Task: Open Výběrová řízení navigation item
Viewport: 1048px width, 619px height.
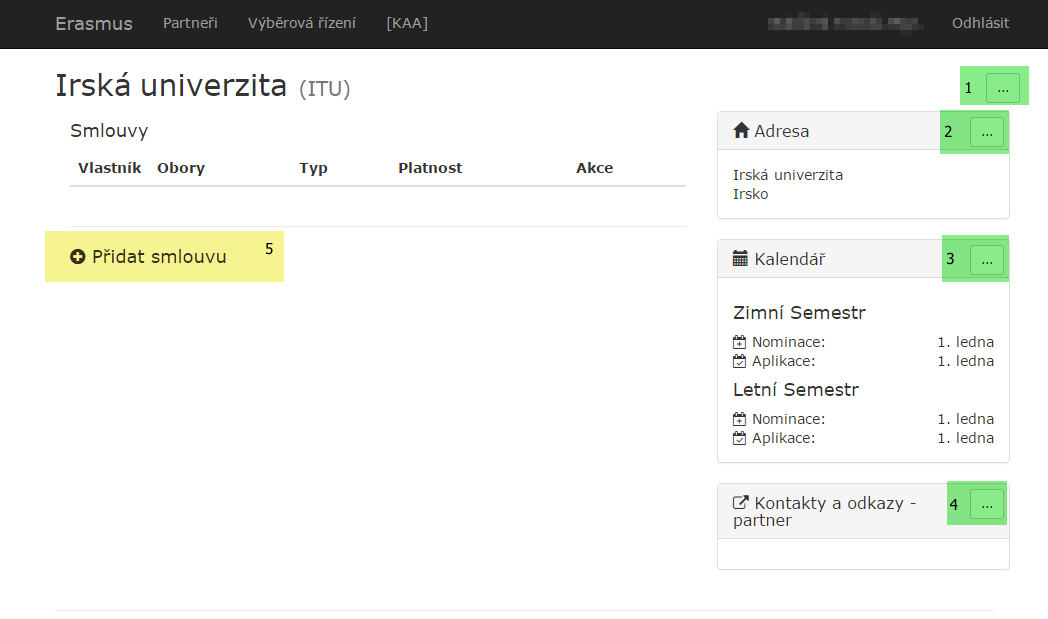Action: pyautogui.click(x=302, y=23)
